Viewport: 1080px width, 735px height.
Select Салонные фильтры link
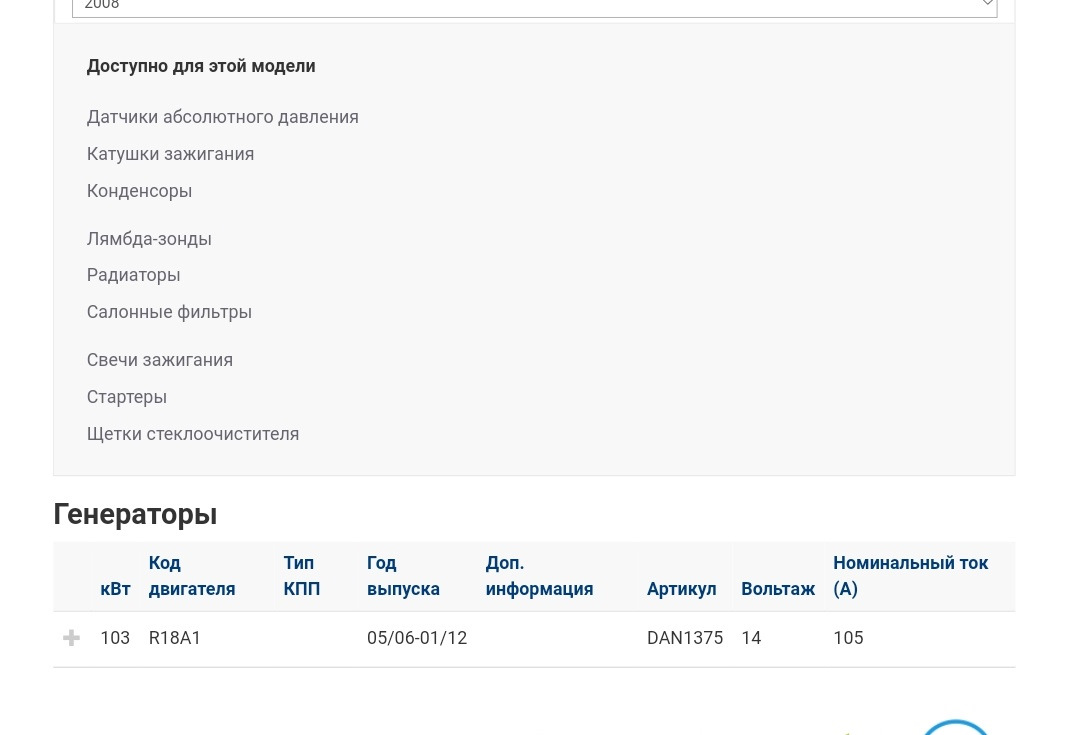(169, 312)
